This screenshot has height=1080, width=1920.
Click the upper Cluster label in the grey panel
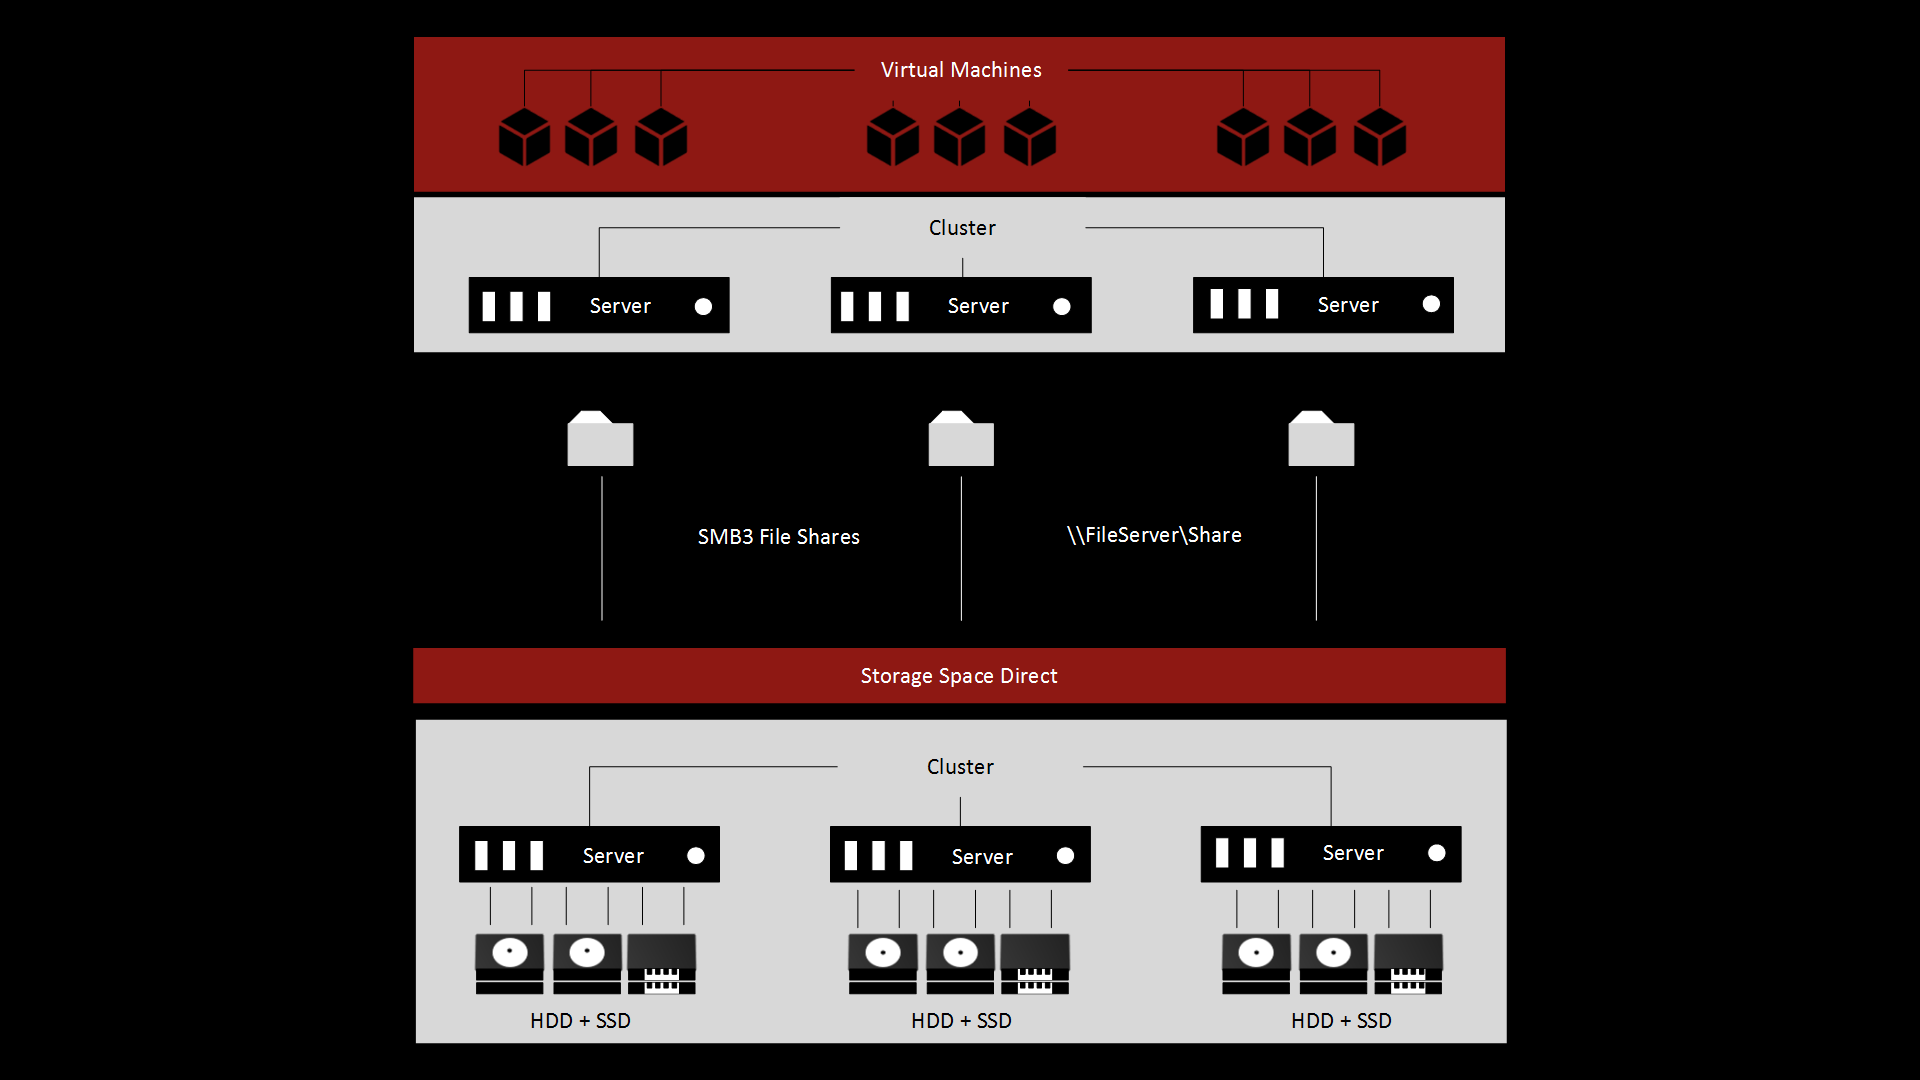point(962,228)
